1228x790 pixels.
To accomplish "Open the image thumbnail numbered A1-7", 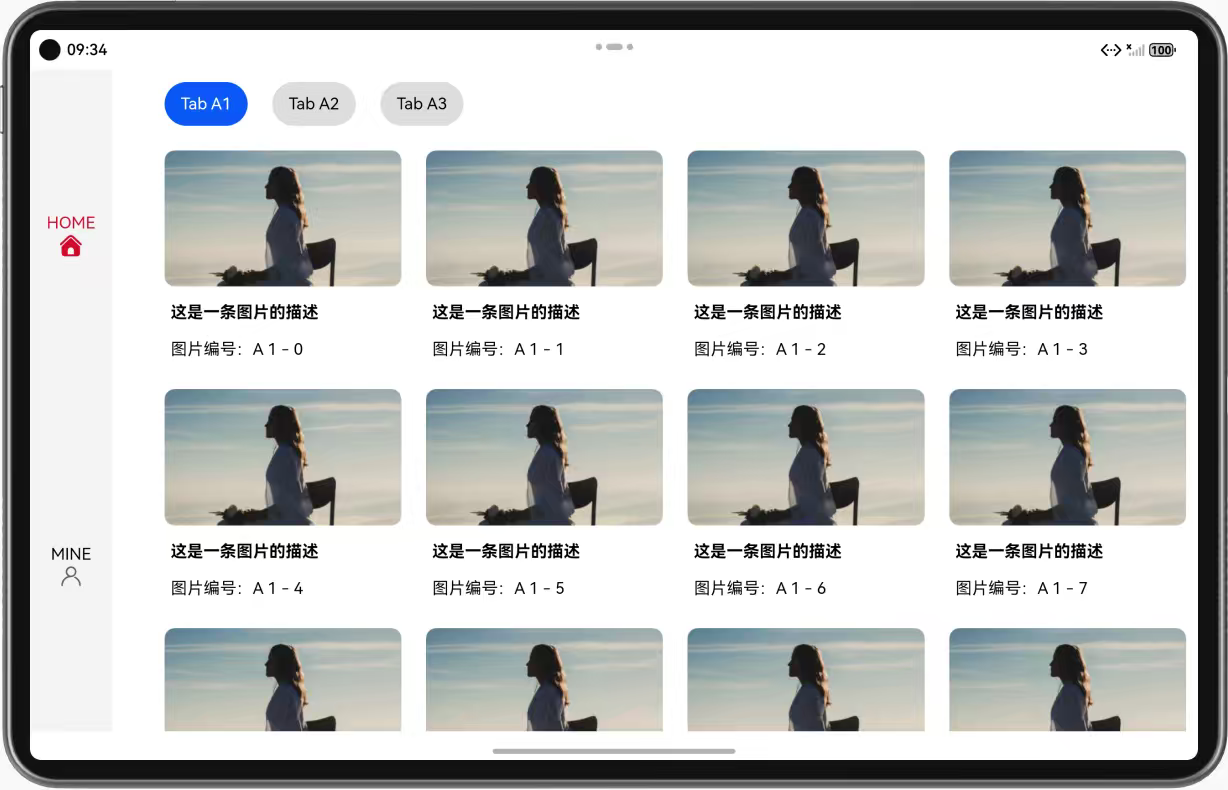I will click(1068, 458).
